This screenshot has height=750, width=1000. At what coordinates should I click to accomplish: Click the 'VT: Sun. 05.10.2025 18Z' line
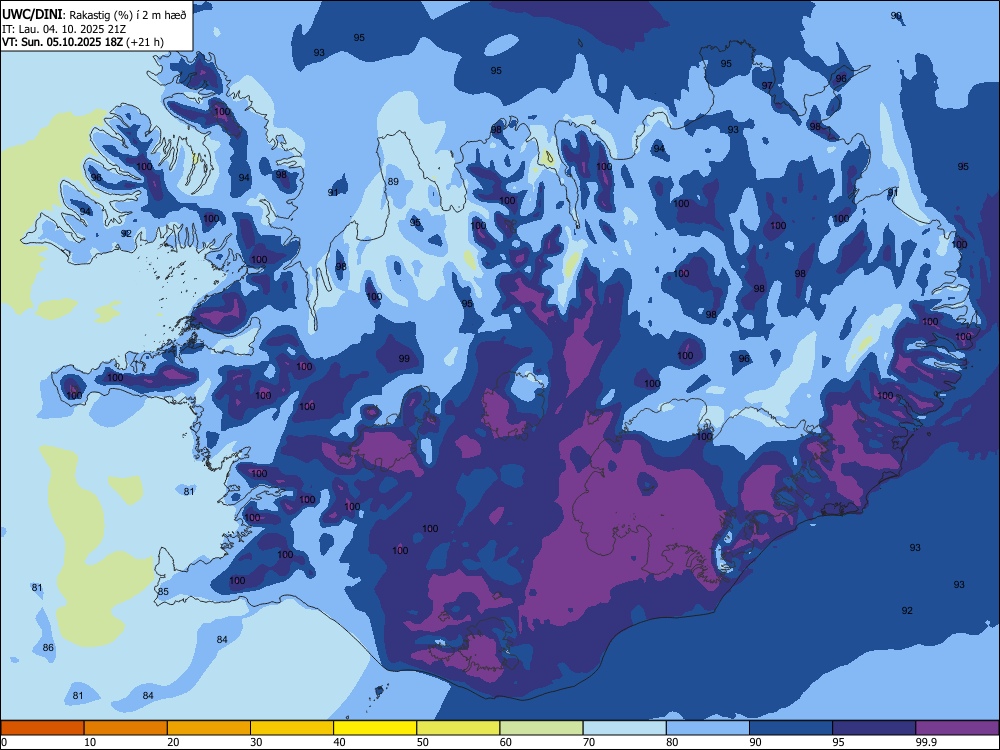62,42
